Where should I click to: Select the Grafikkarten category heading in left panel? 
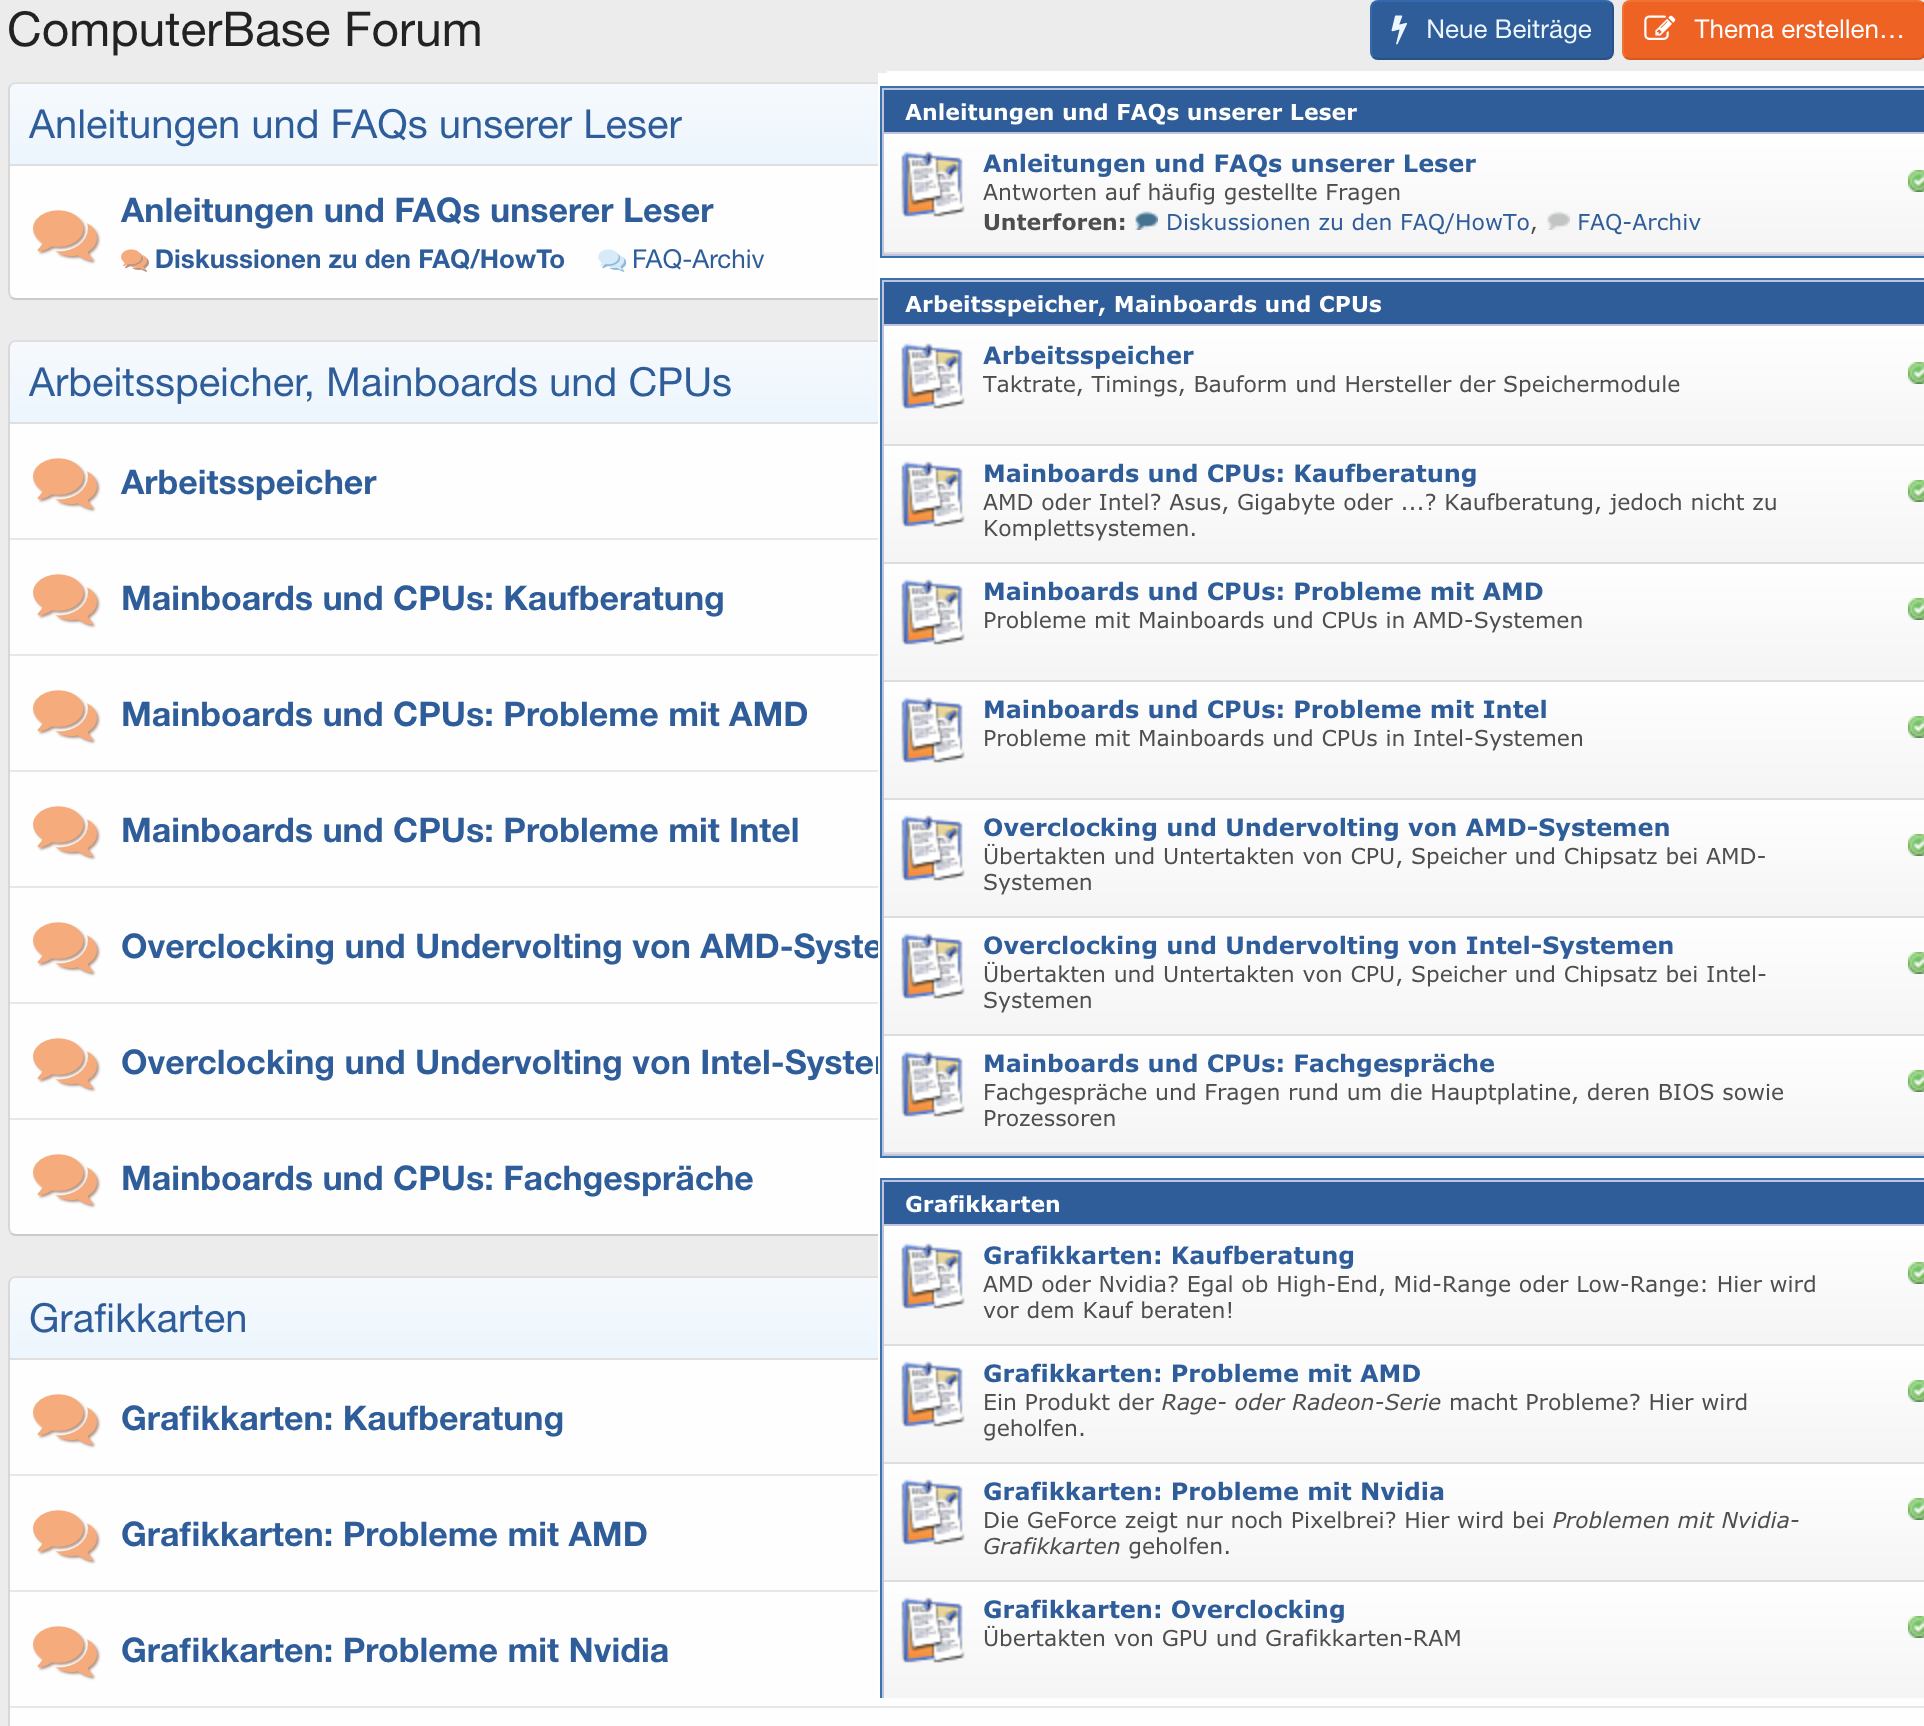pyautogui.click(x=138, y=1318)
